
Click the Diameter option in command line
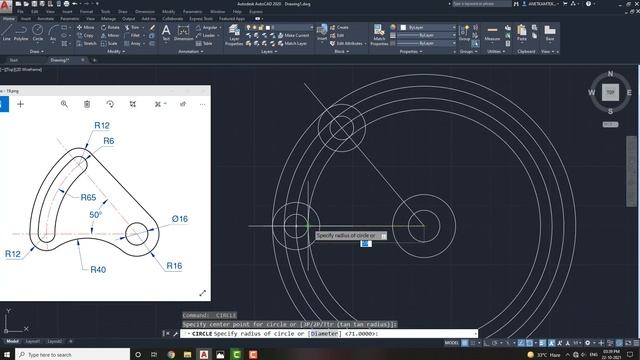coord(324,333)
